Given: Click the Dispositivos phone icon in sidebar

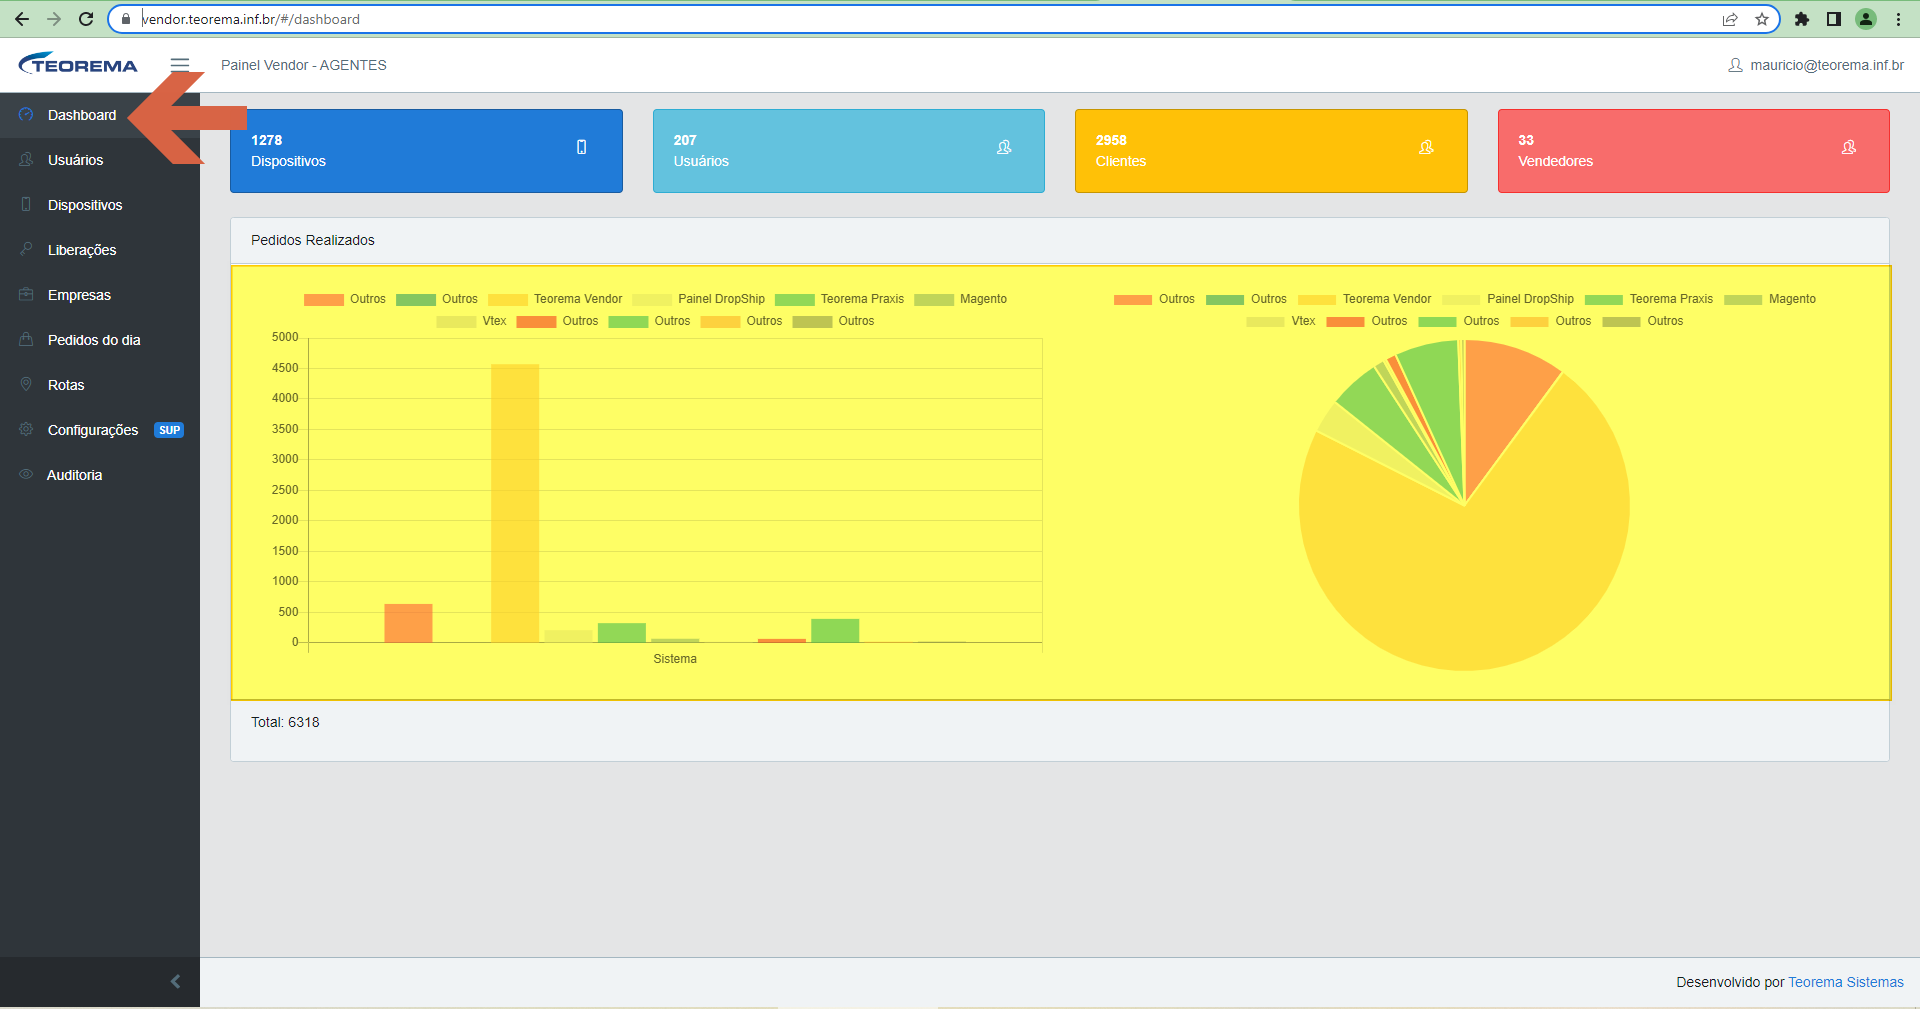Looking at the screenshot, I should 26,205.
